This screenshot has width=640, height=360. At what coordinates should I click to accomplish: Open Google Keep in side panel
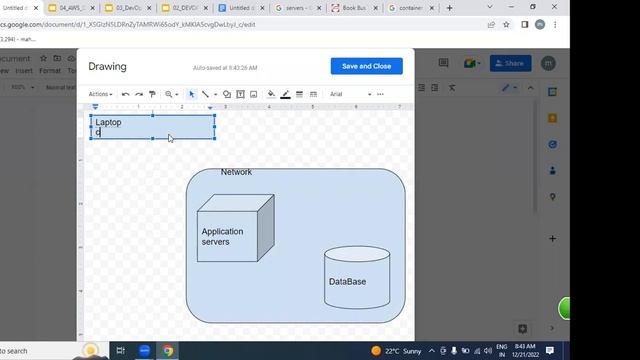tap(552, 118)
